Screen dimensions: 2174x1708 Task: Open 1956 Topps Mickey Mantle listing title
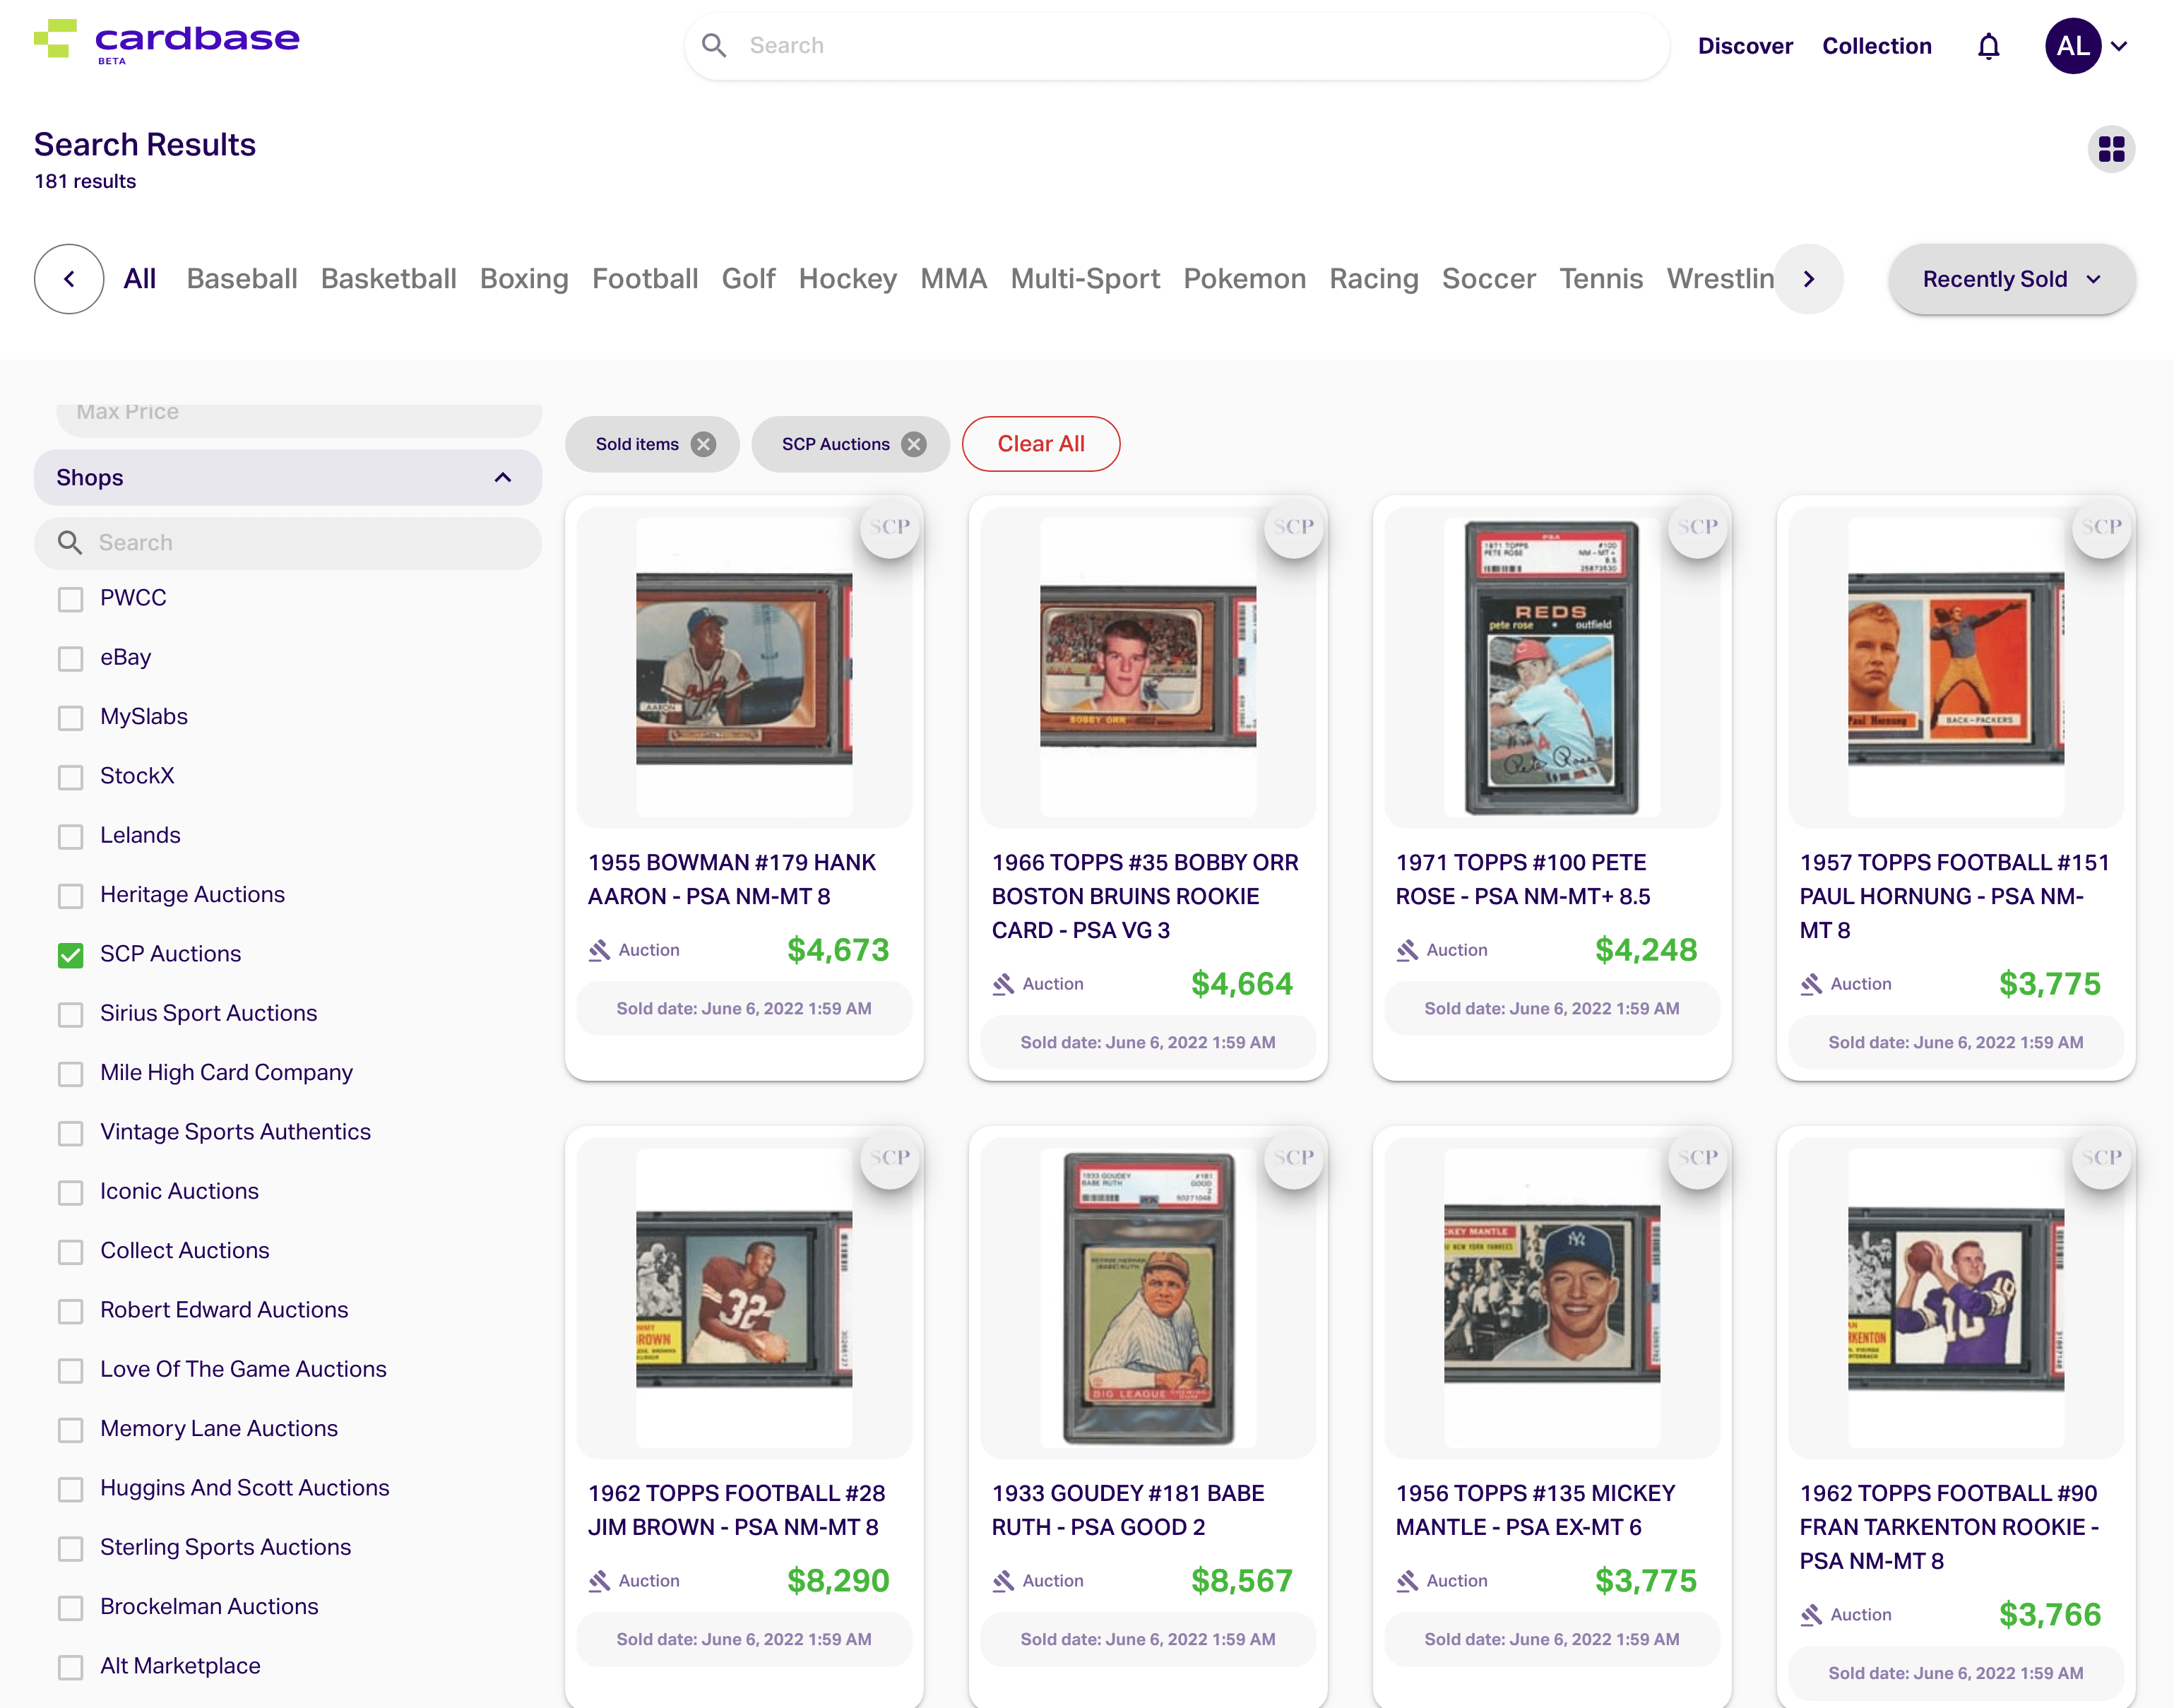[x=1535, y=1510]
